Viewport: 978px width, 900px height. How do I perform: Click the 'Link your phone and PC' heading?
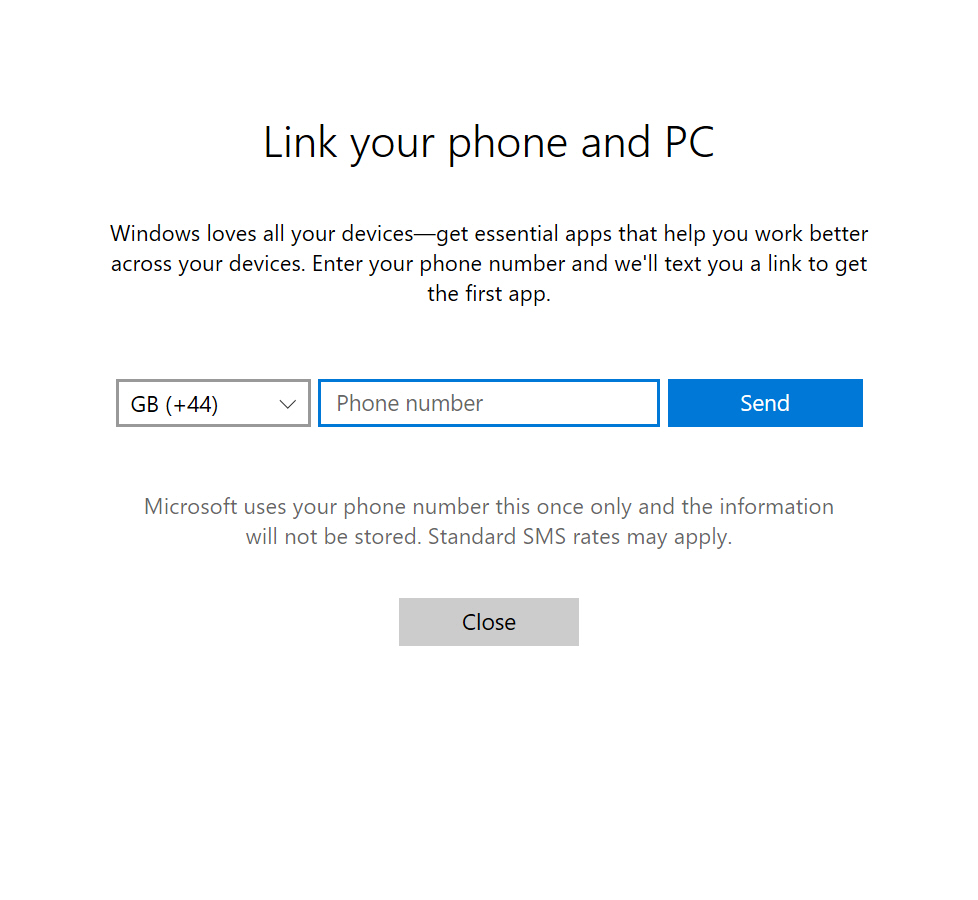[x=489, y=143]
